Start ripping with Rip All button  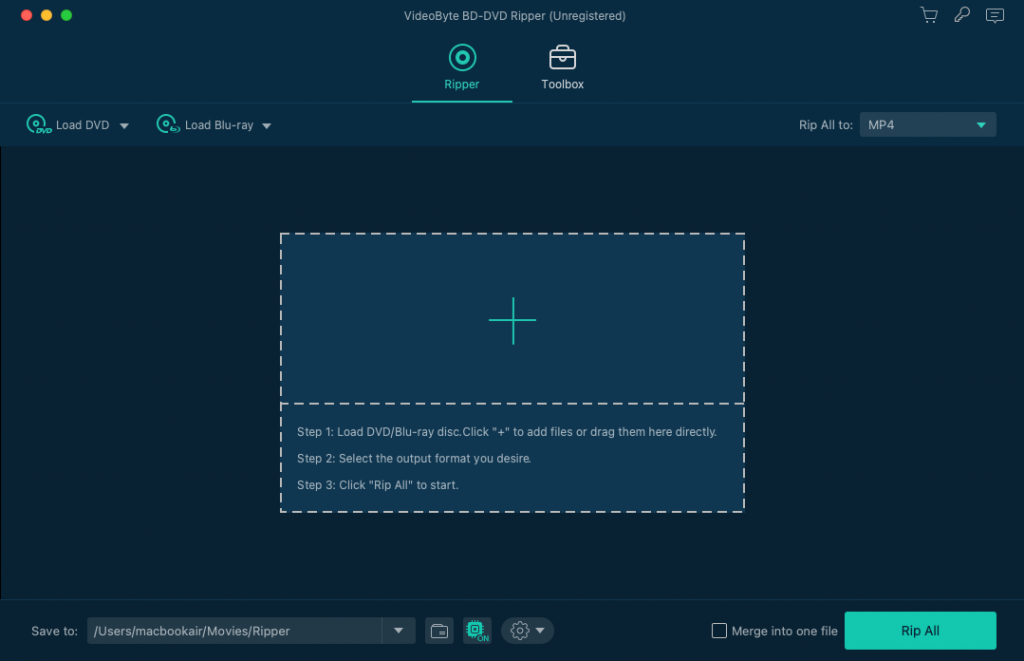(x=920, y=631)
